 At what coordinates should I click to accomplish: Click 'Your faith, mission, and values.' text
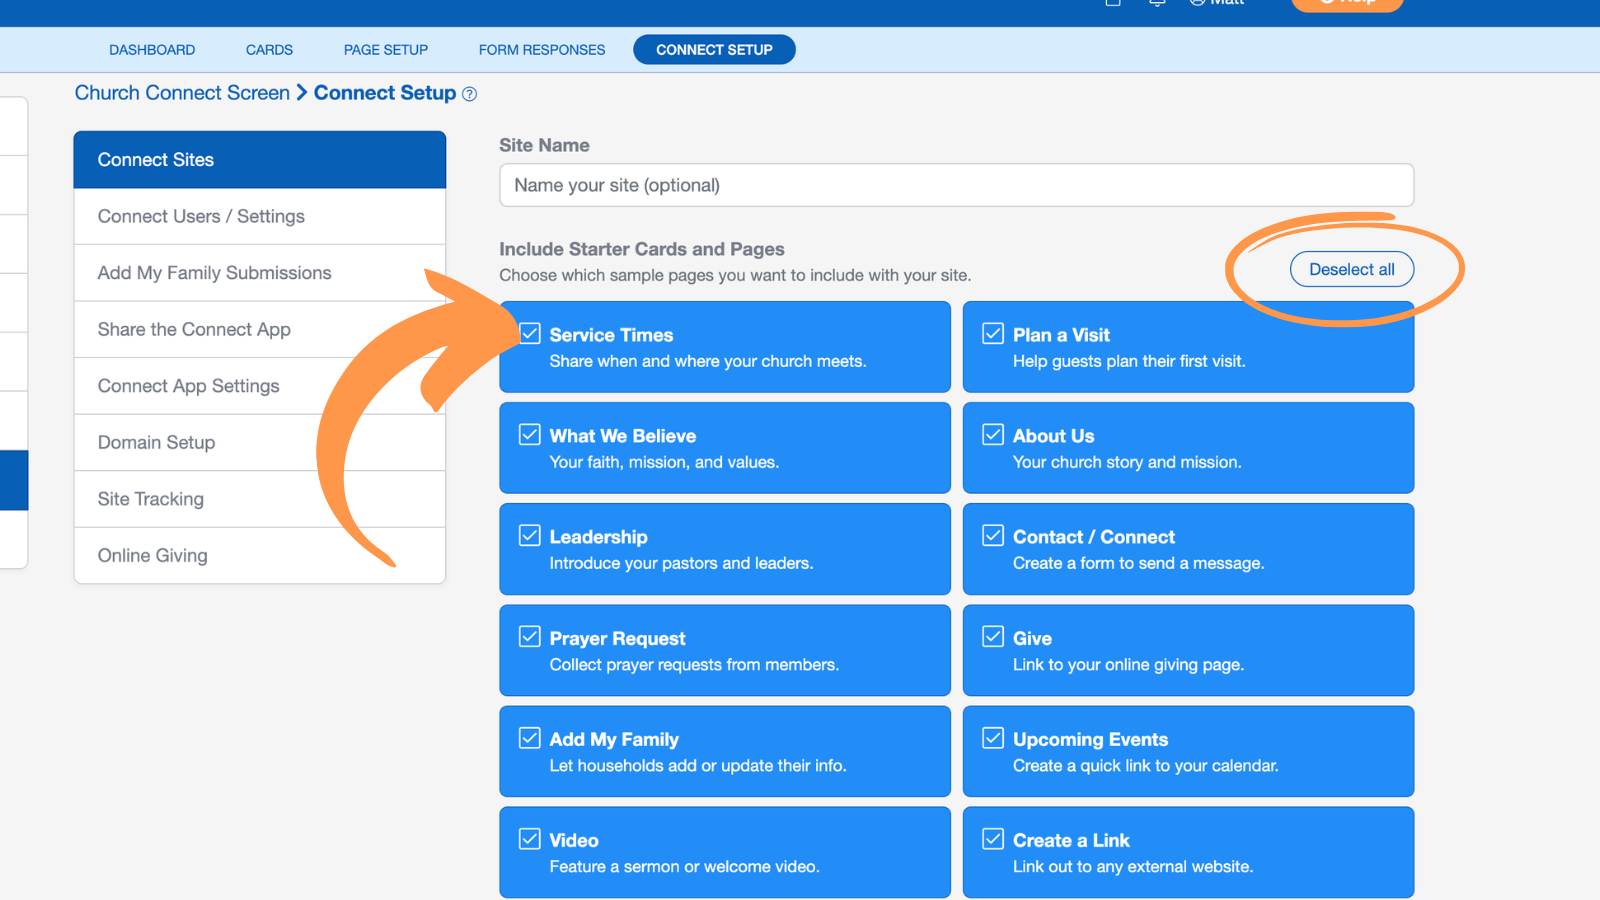pos(664,462)
